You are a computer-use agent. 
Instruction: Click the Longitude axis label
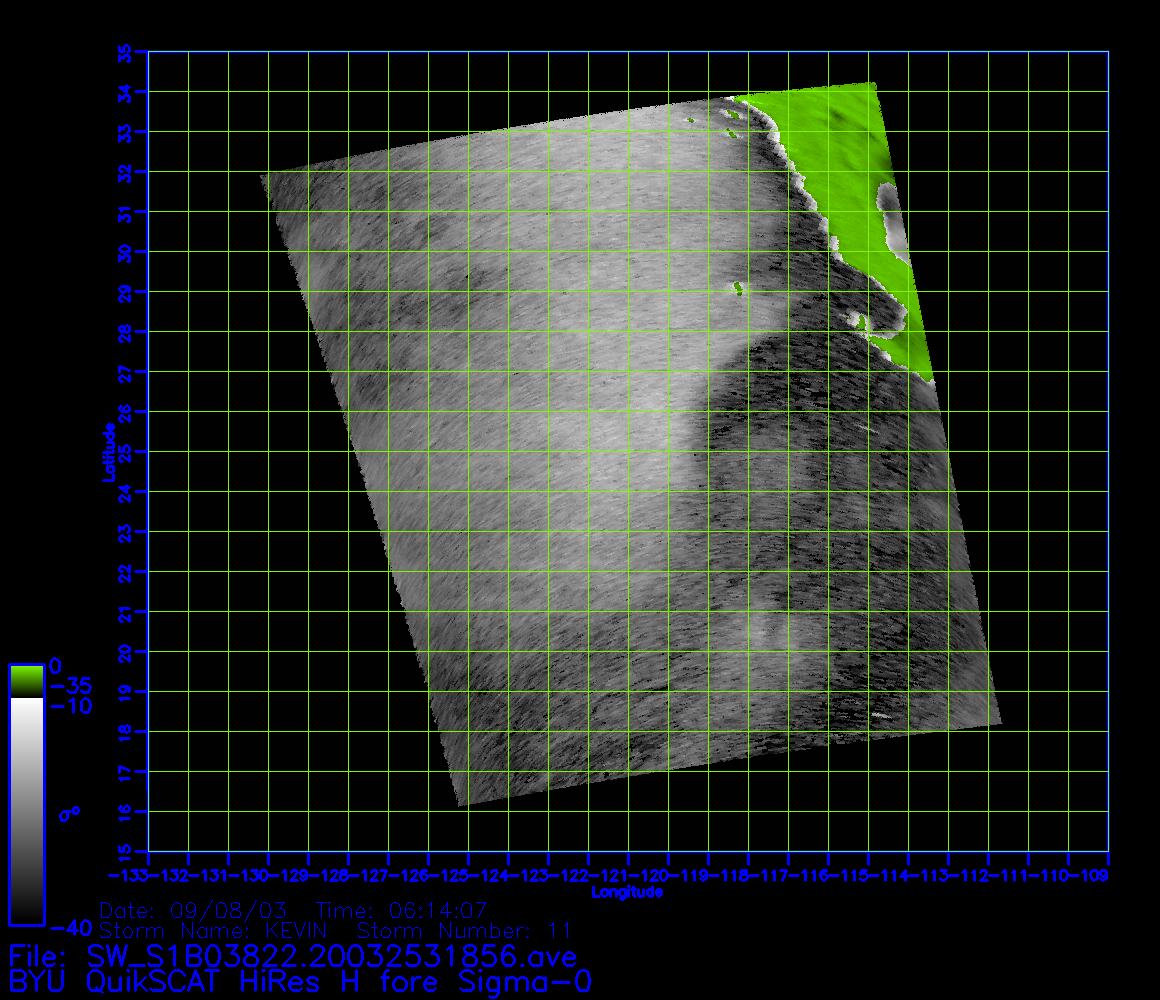627,892
